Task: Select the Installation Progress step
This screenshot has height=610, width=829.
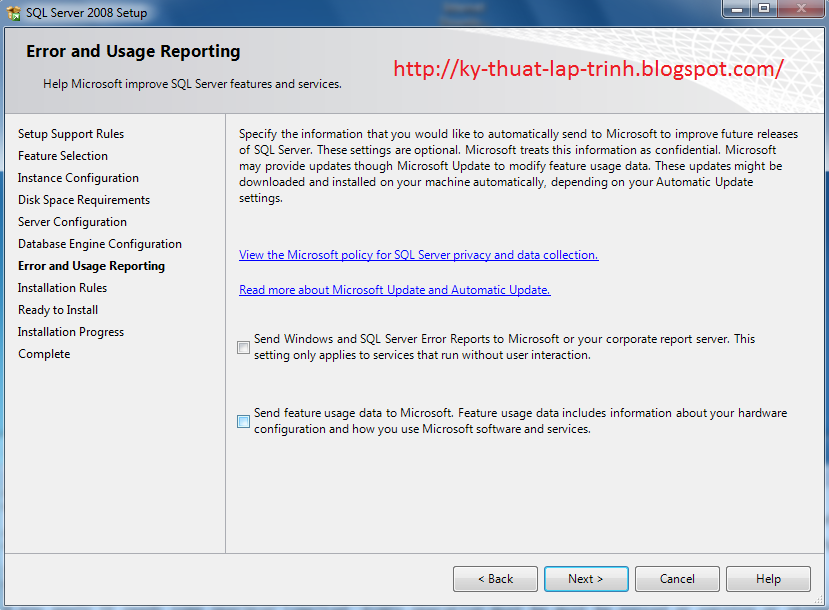Action: tap(71, 332)
